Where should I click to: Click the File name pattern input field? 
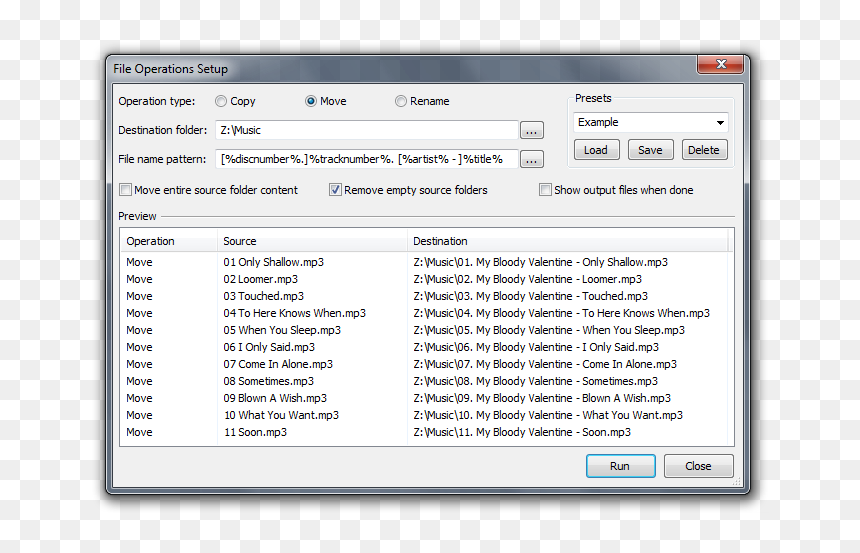point(366,159)
